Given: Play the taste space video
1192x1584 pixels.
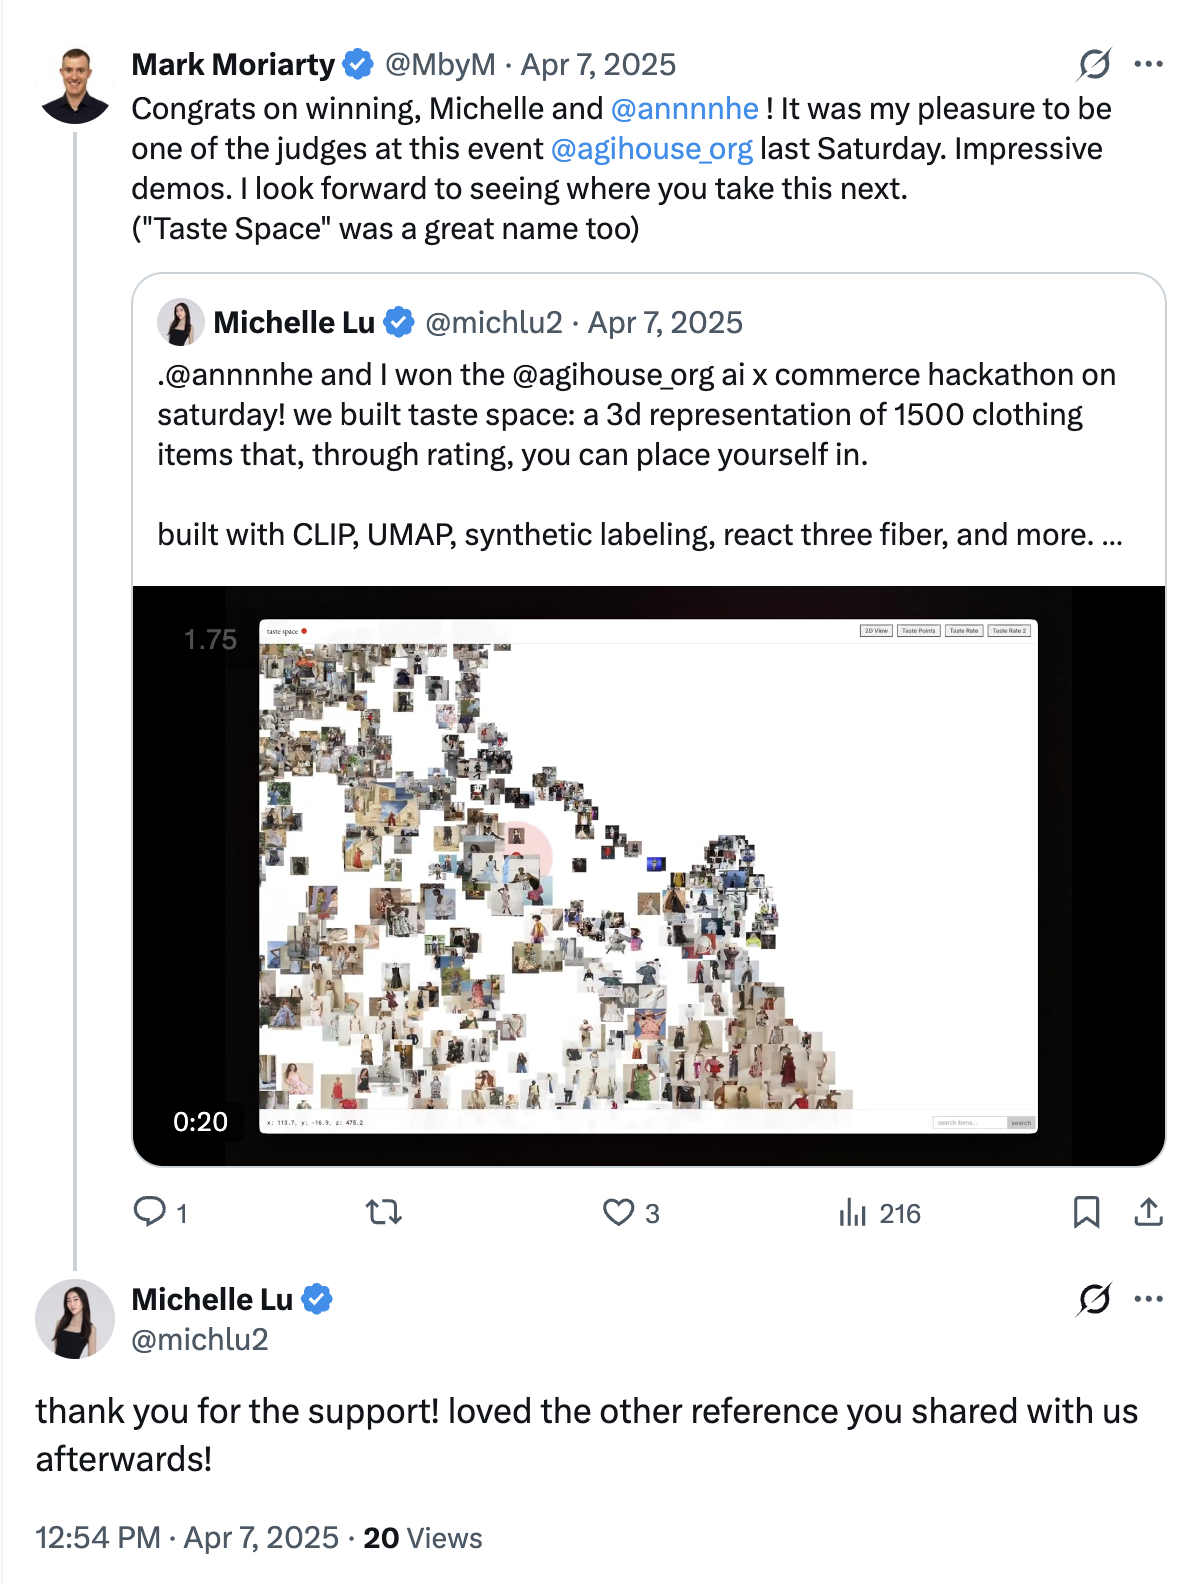Looking at the screenshot, I should pyautogui.click(x=648, y=875).
